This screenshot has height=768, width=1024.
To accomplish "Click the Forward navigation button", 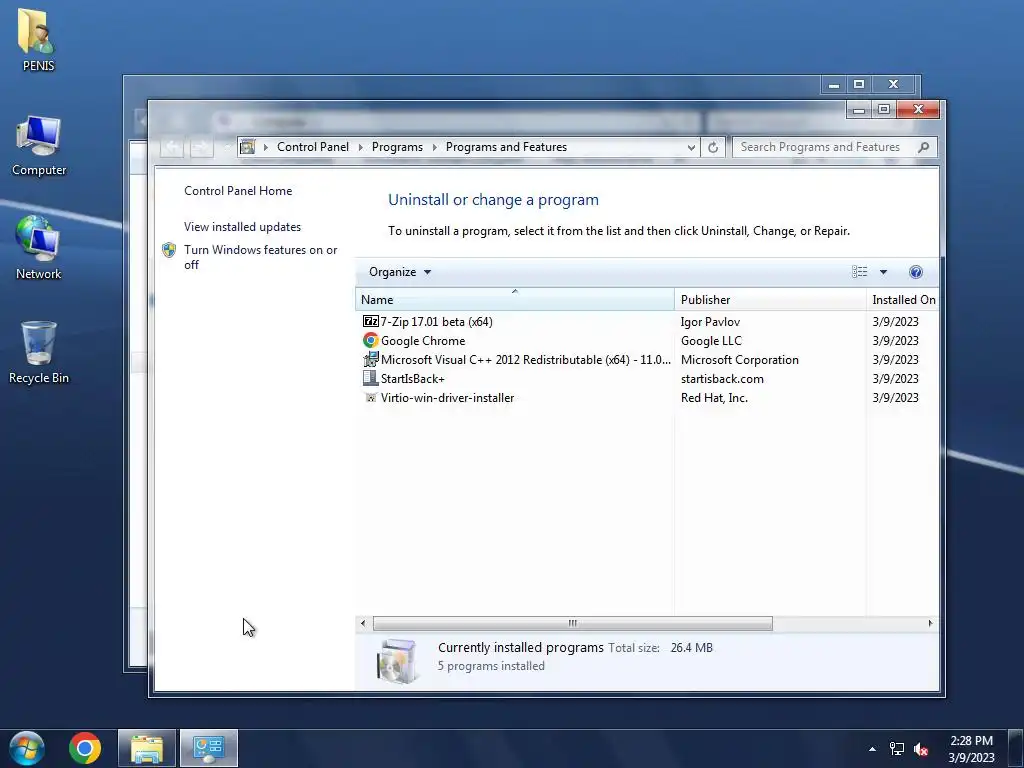I will [x=201, y=147].
